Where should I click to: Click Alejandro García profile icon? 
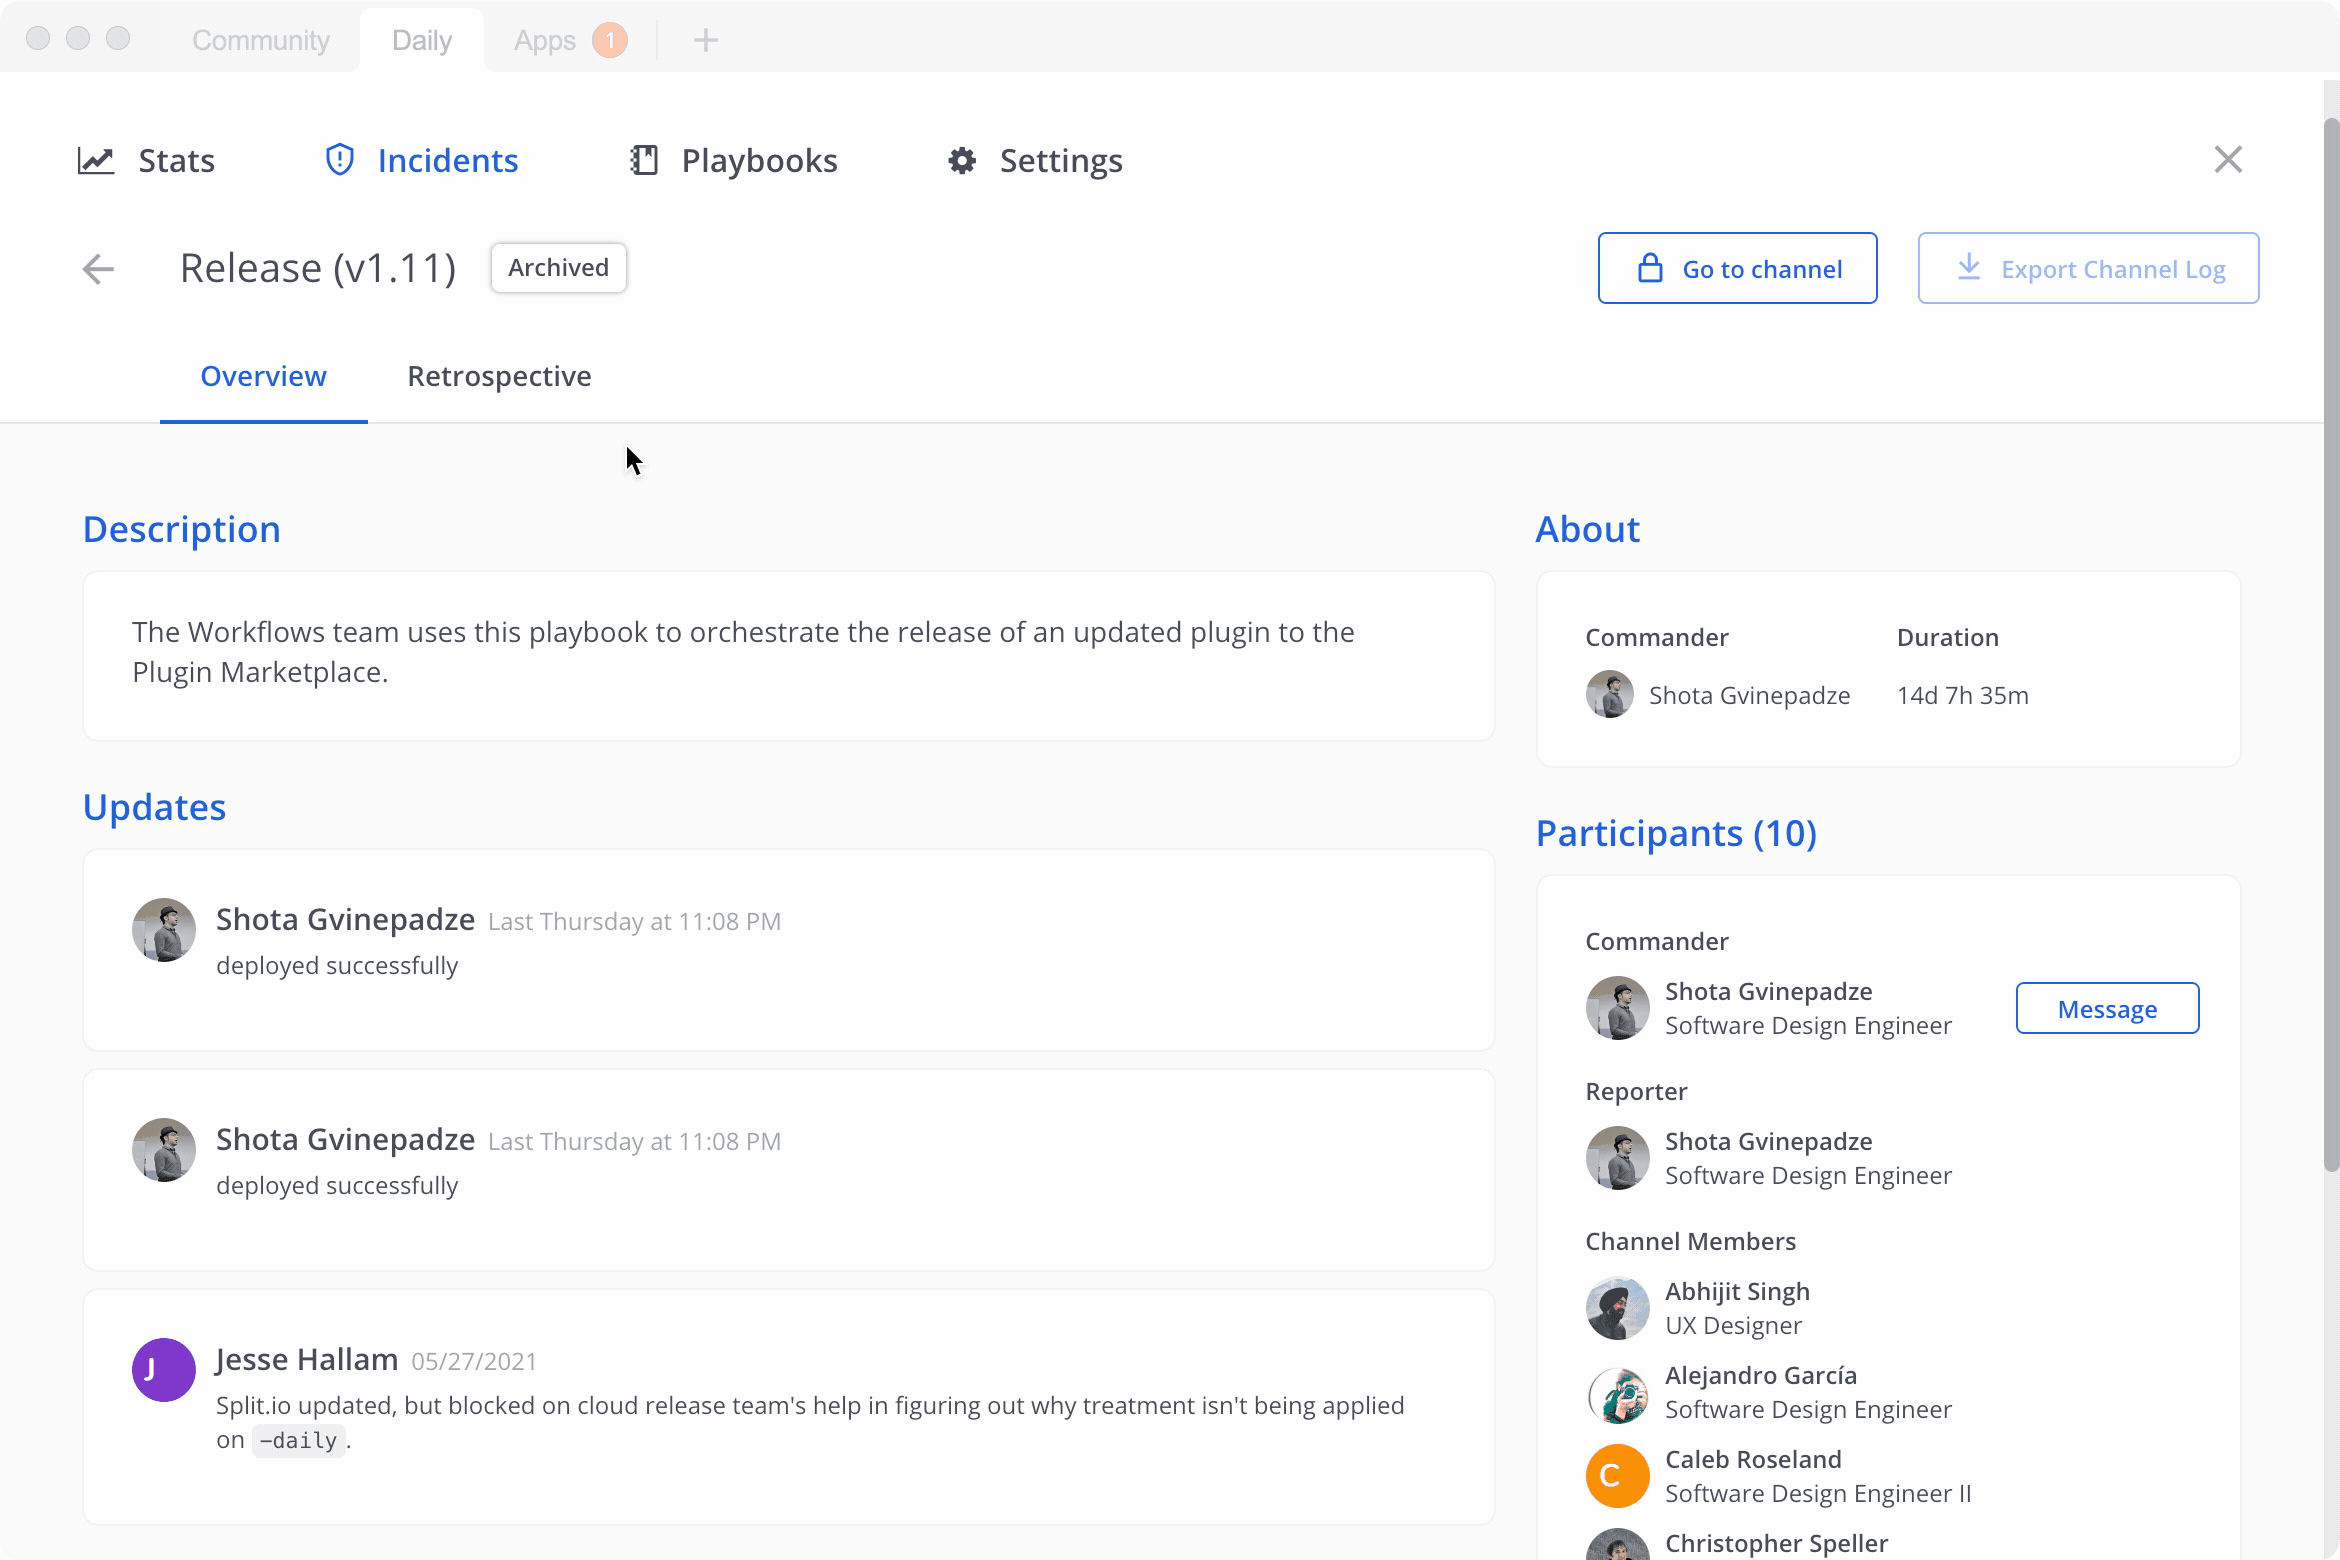coord(1614,1391)
